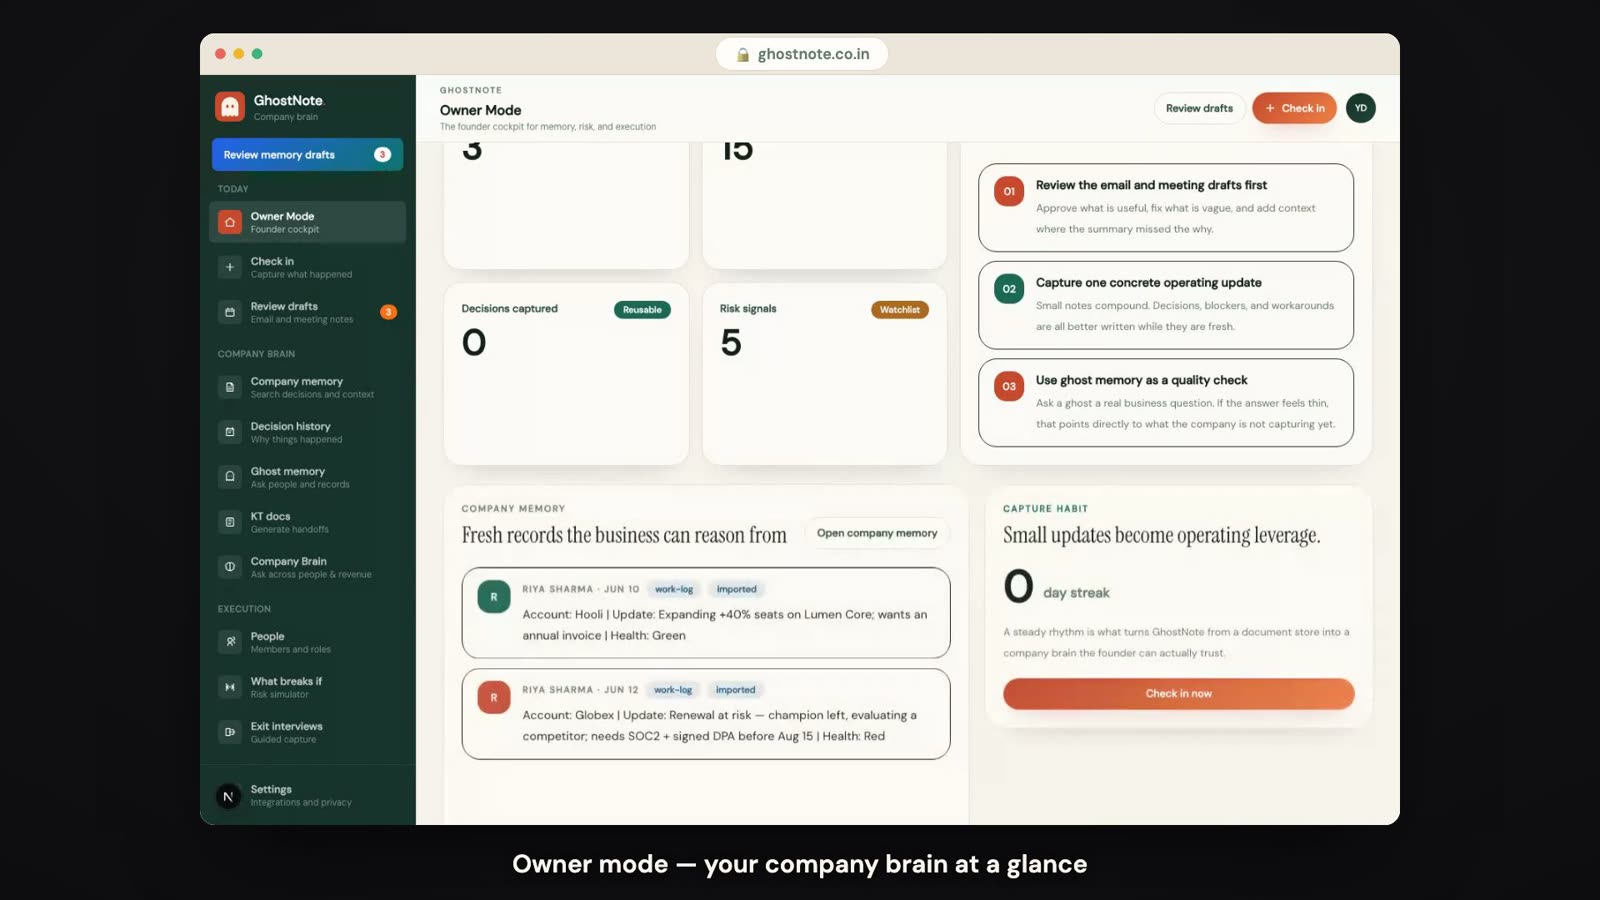Open the Owner Mode menu item
Viewport: 1600px width, 900px height.
point(307,222)
